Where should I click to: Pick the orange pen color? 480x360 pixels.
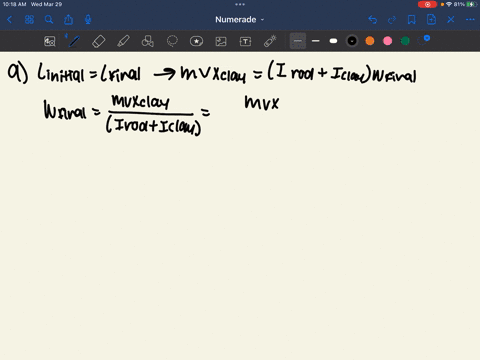[370, 41]
